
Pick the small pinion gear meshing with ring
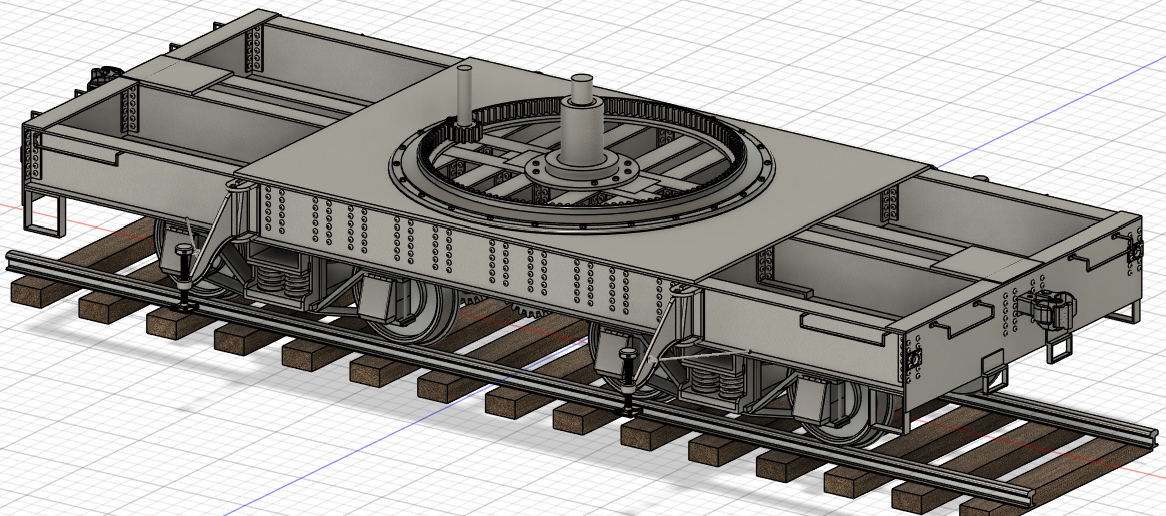(x=466, y=132)
